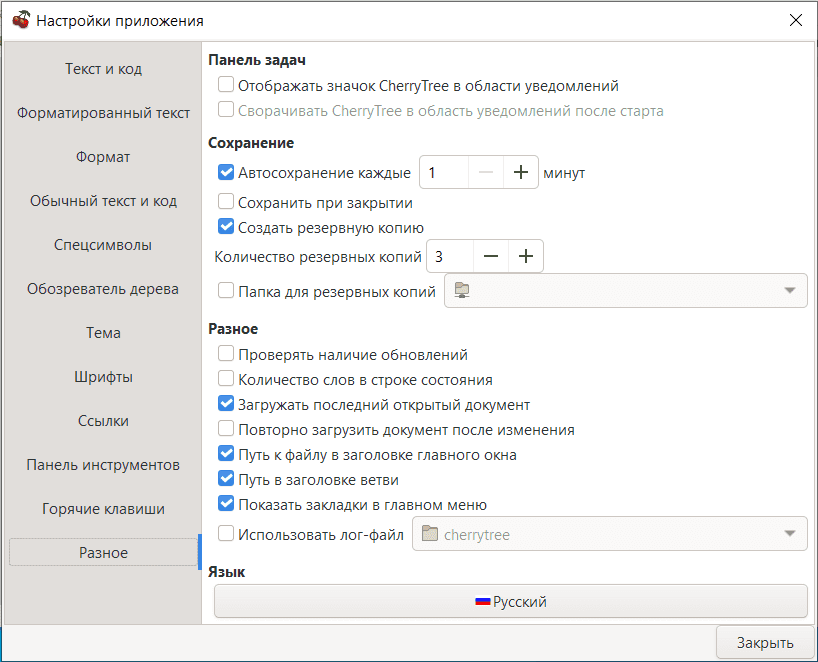The image size is (818, 662).
Task: Disable "Создать резервную копию" checkbox
Action: point(226,227)
